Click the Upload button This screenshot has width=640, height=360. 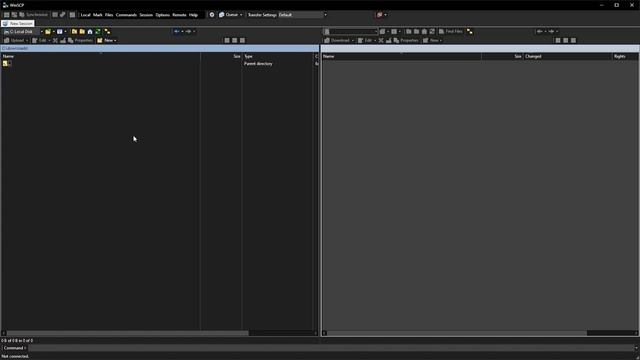[14, 40]
